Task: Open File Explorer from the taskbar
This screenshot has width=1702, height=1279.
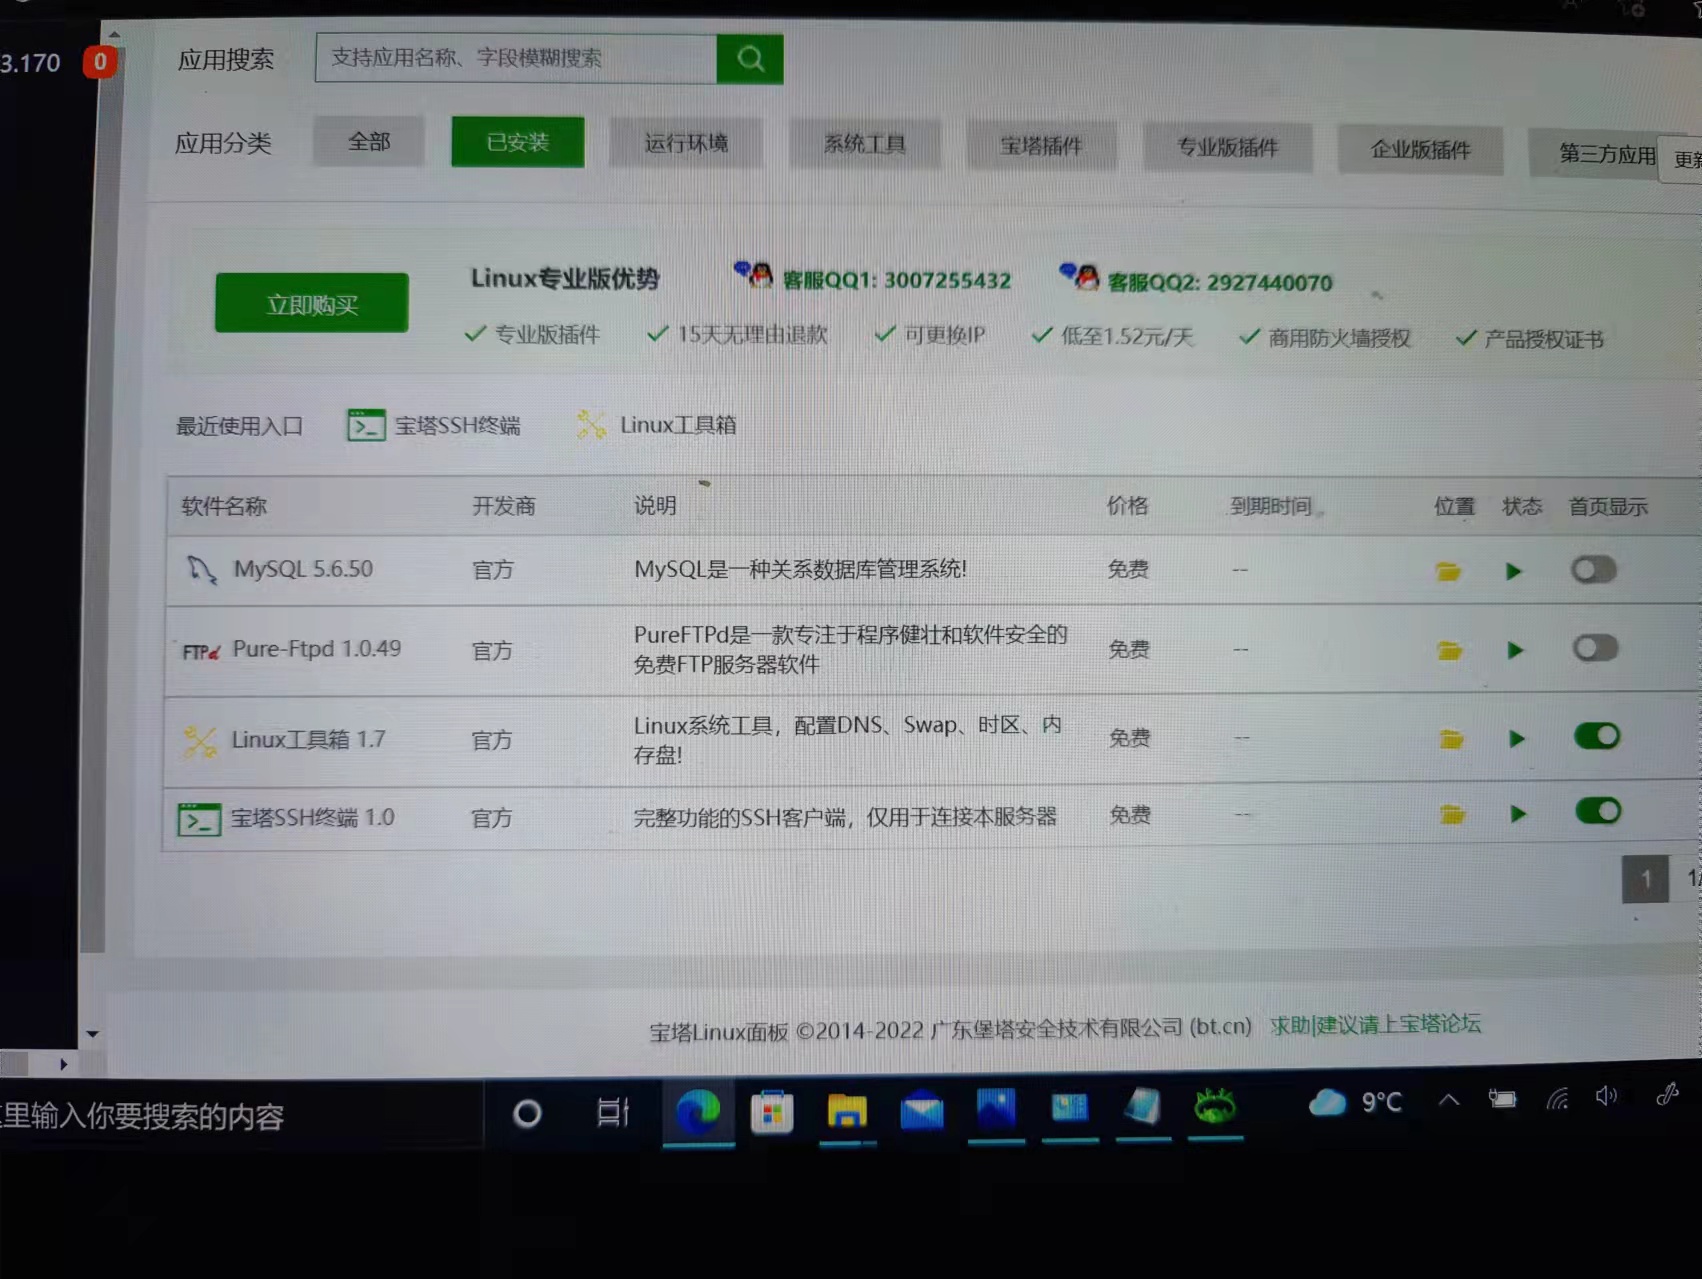Action: 846,1111
